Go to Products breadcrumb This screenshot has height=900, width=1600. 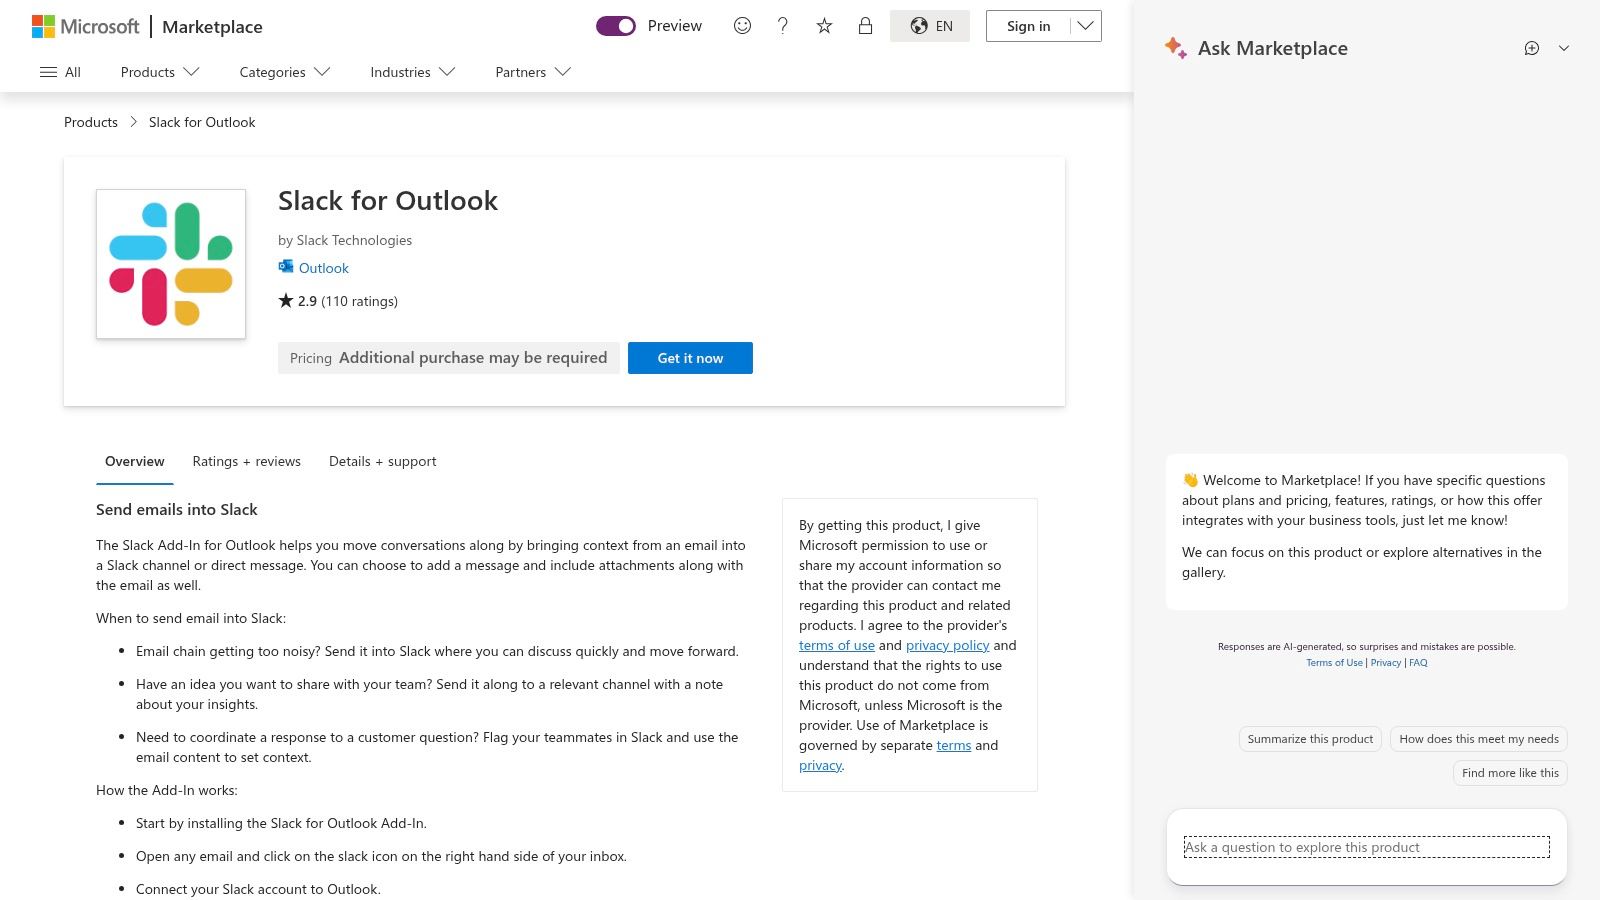[91, 122]
